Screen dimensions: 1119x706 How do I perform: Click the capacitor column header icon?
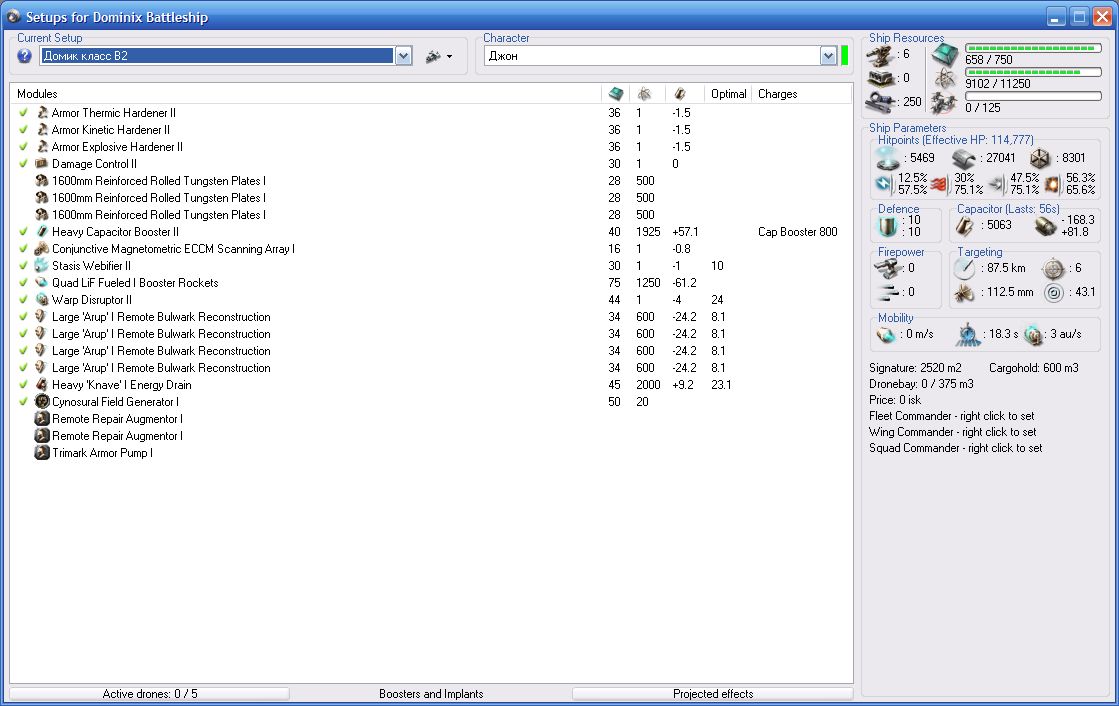[680, 94]
